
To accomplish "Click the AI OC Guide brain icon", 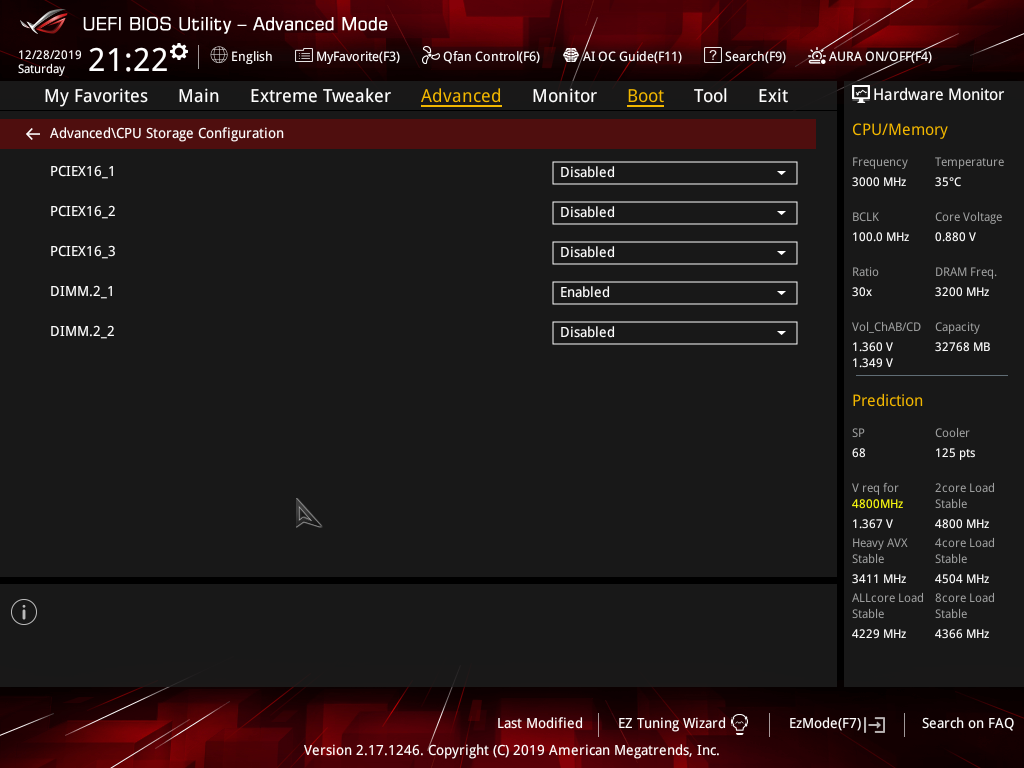I will pyautogui.click(x=571, y=56).
